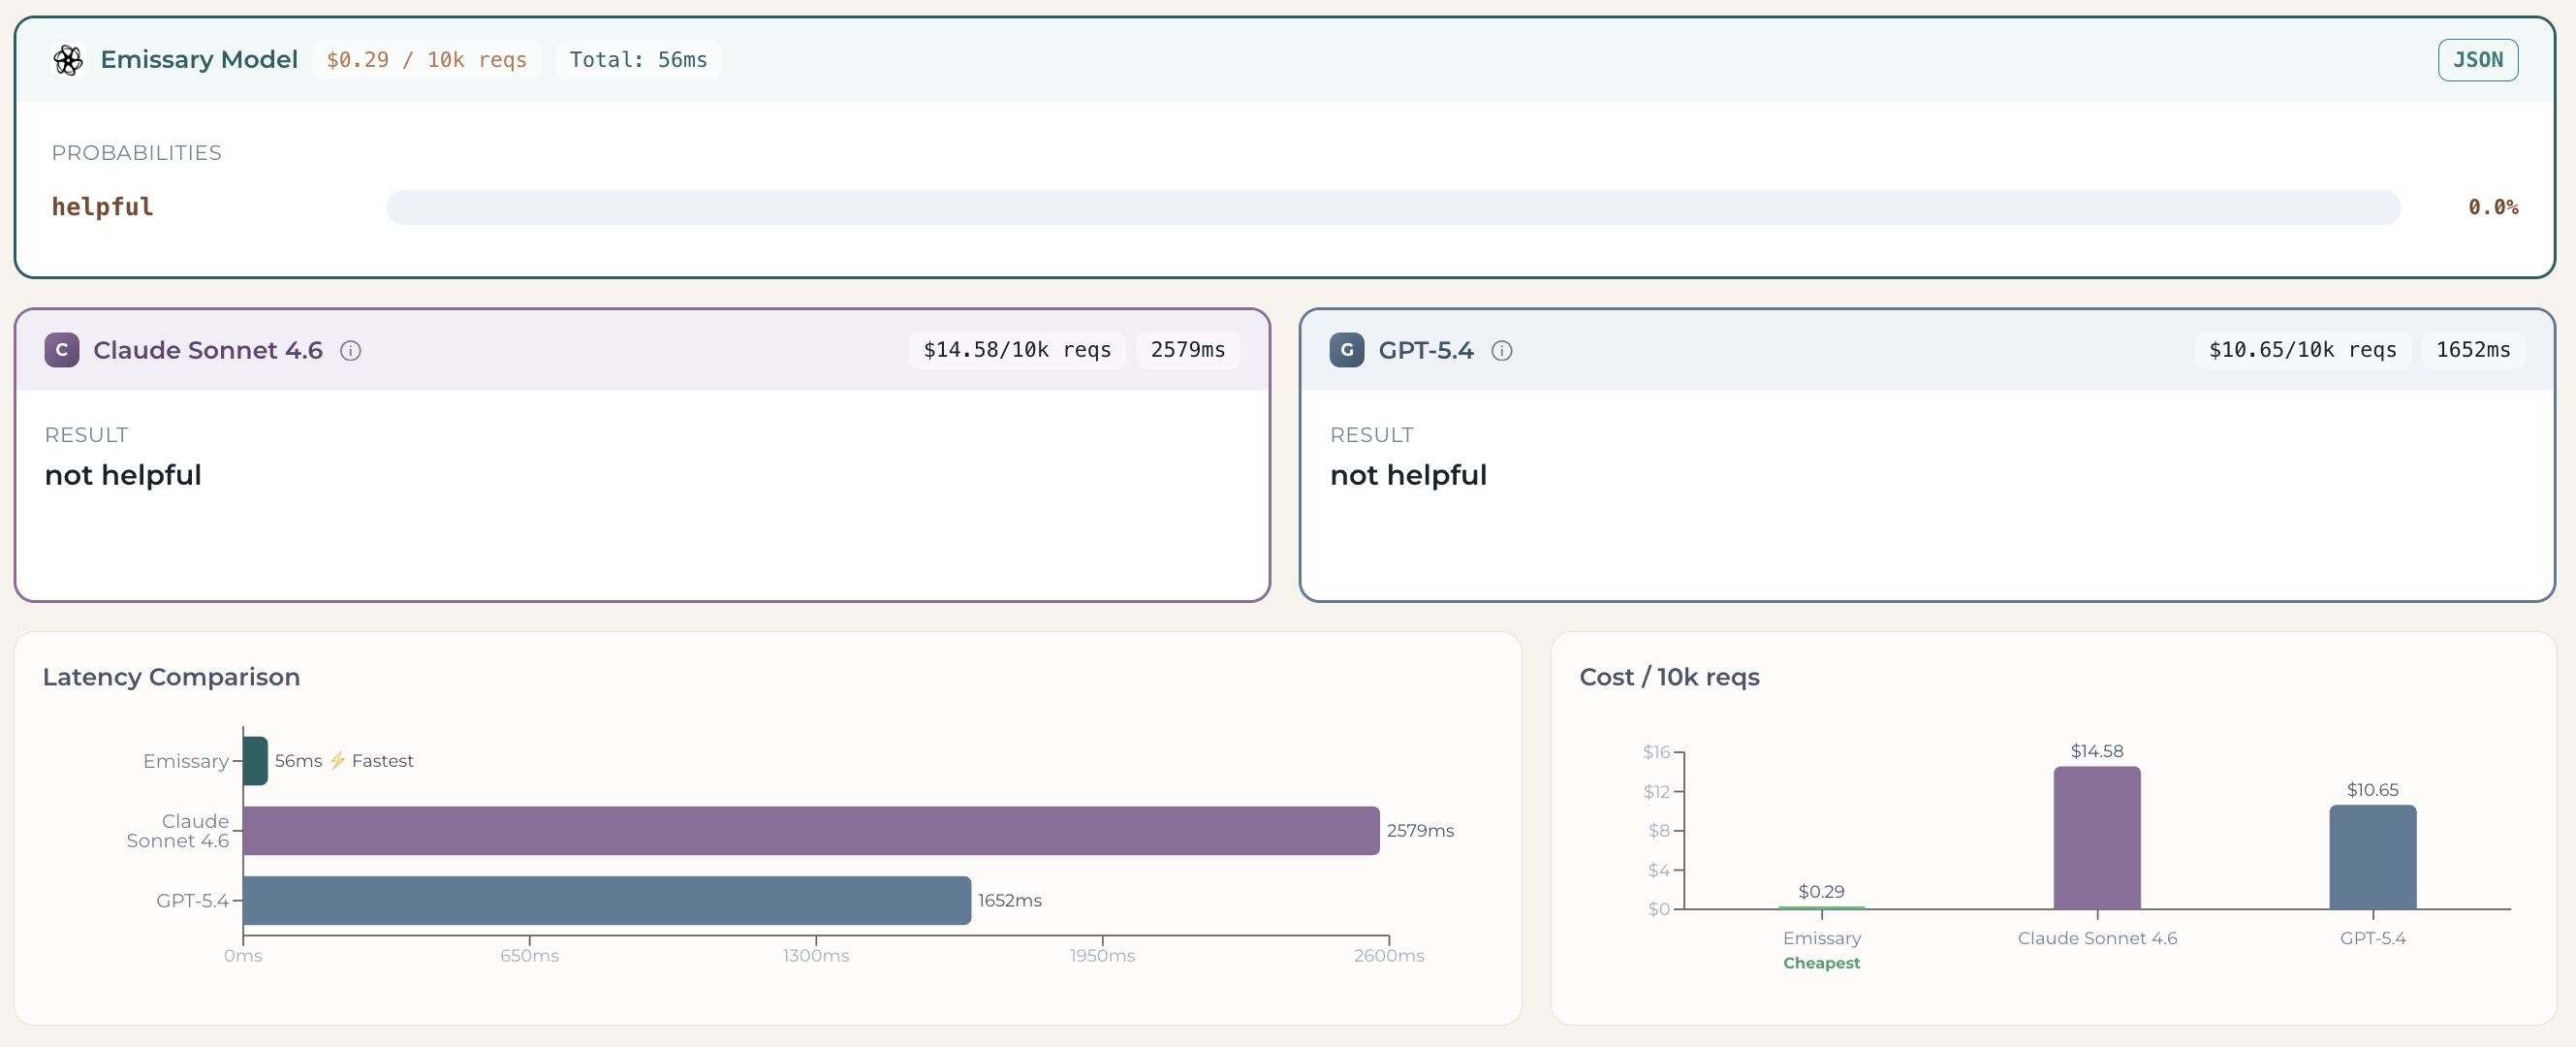
Task: Click the 'Total: 56ms' latency tag
Action: [638, 60]
